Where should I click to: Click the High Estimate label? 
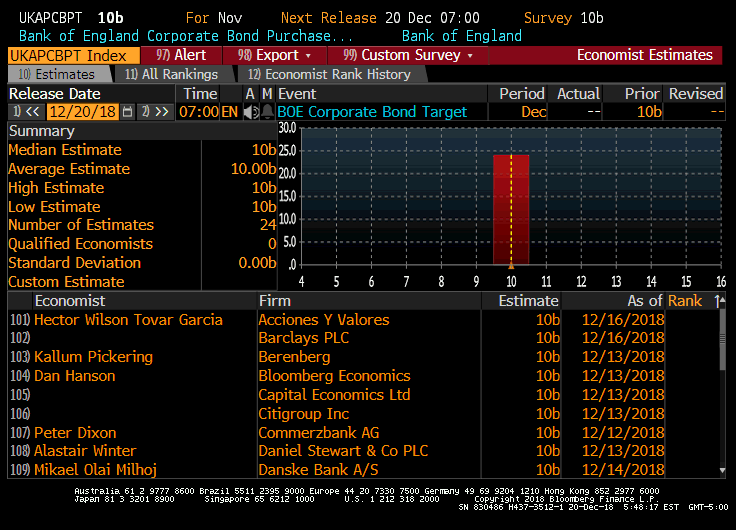56,188
